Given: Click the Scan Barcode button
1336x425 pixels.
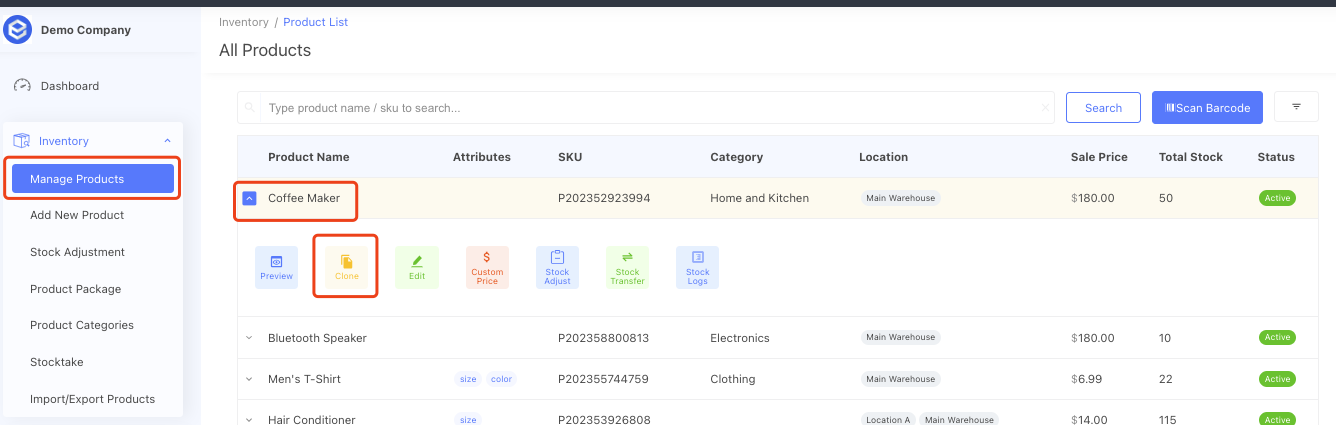Looking at the screenshot, I should pyautogui.click(x=1207, y=108).
